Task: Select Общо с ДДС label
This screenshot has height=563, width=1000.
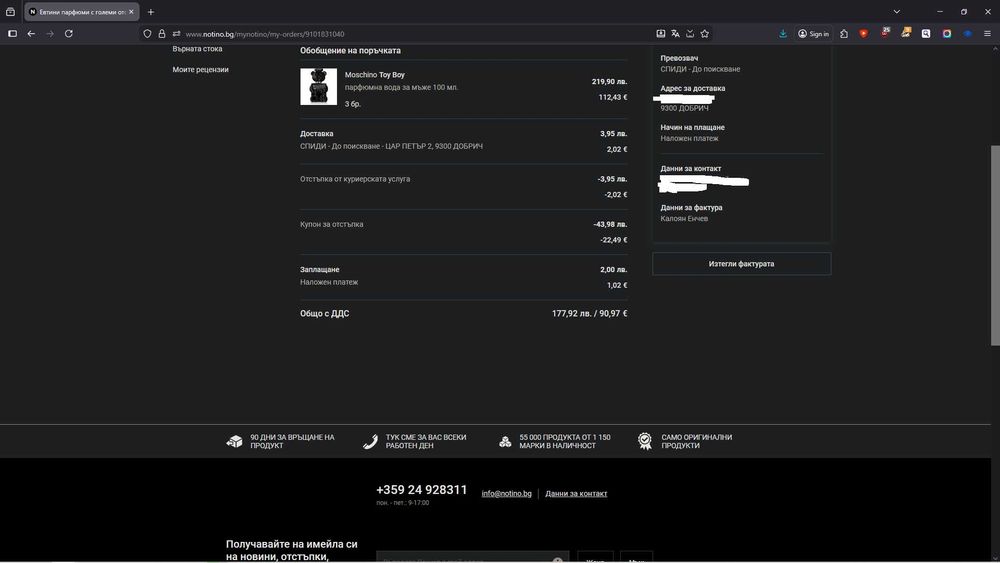Action: pyautogui.click(x=325, y=314)
